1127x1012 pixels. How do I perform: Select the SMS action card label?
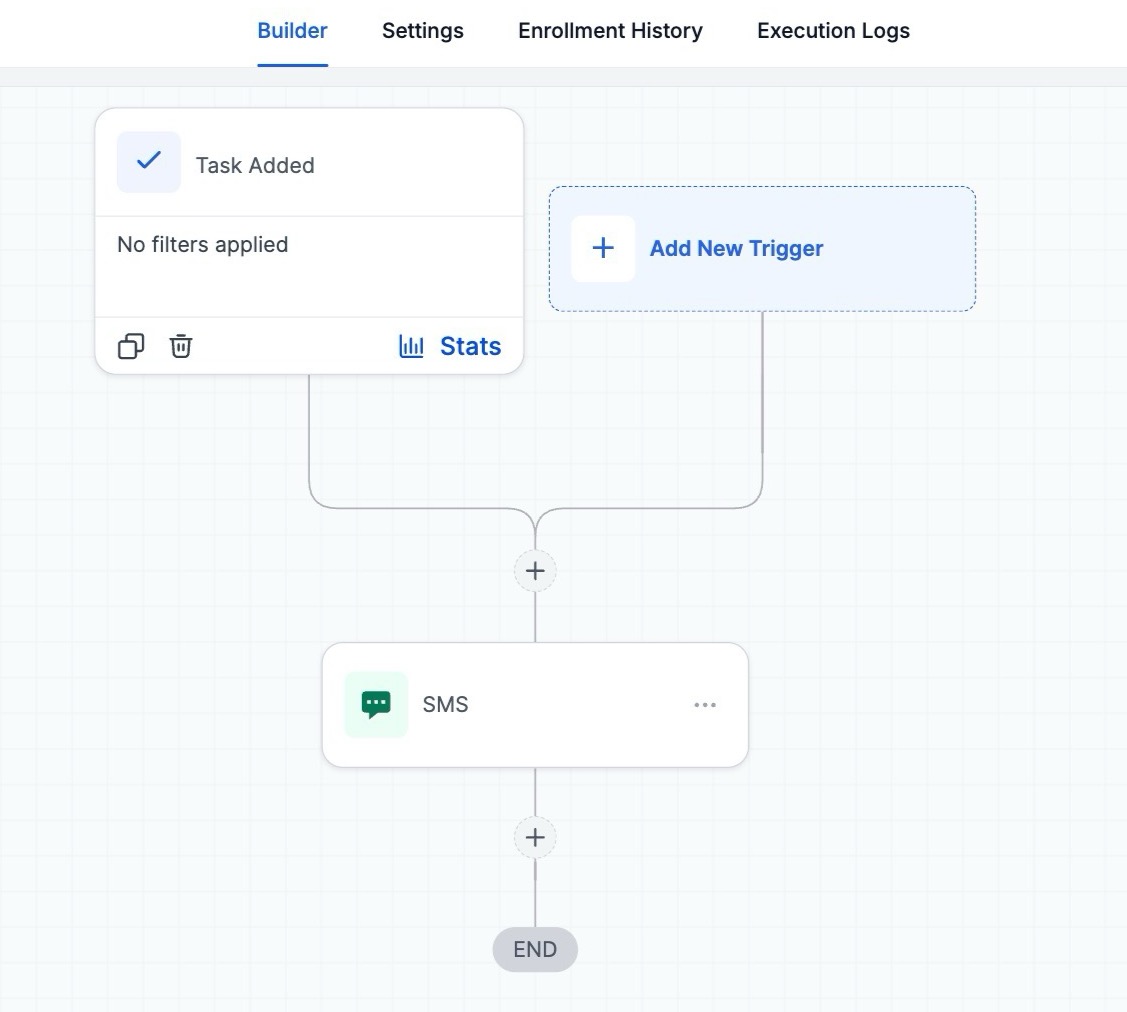tap(445, 705)
